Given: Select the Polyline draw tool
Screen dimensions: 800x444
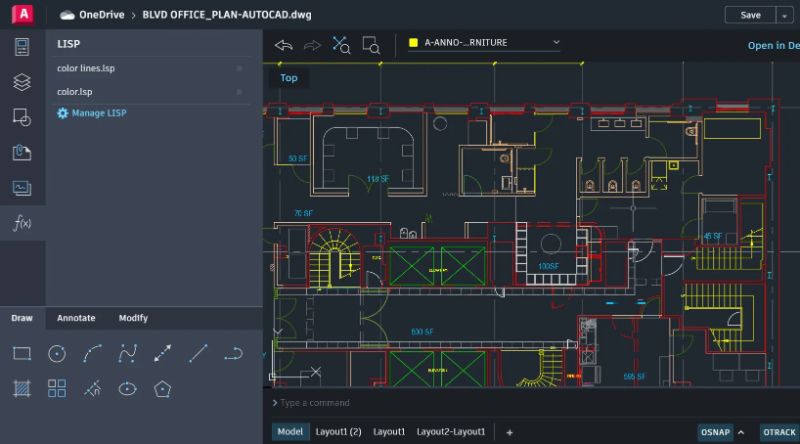Looking at the screenshot, I should pos(233,353).
